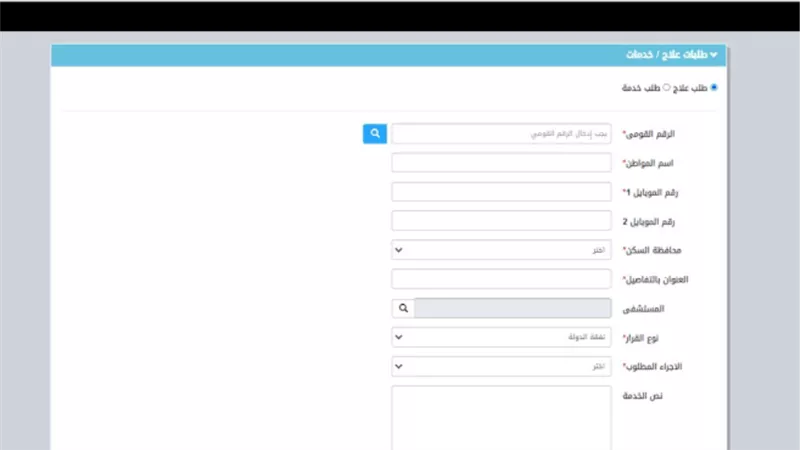800x450 pixels.
Task: Click the نص الخدمة text area
Action: click(x=501, y=418)
